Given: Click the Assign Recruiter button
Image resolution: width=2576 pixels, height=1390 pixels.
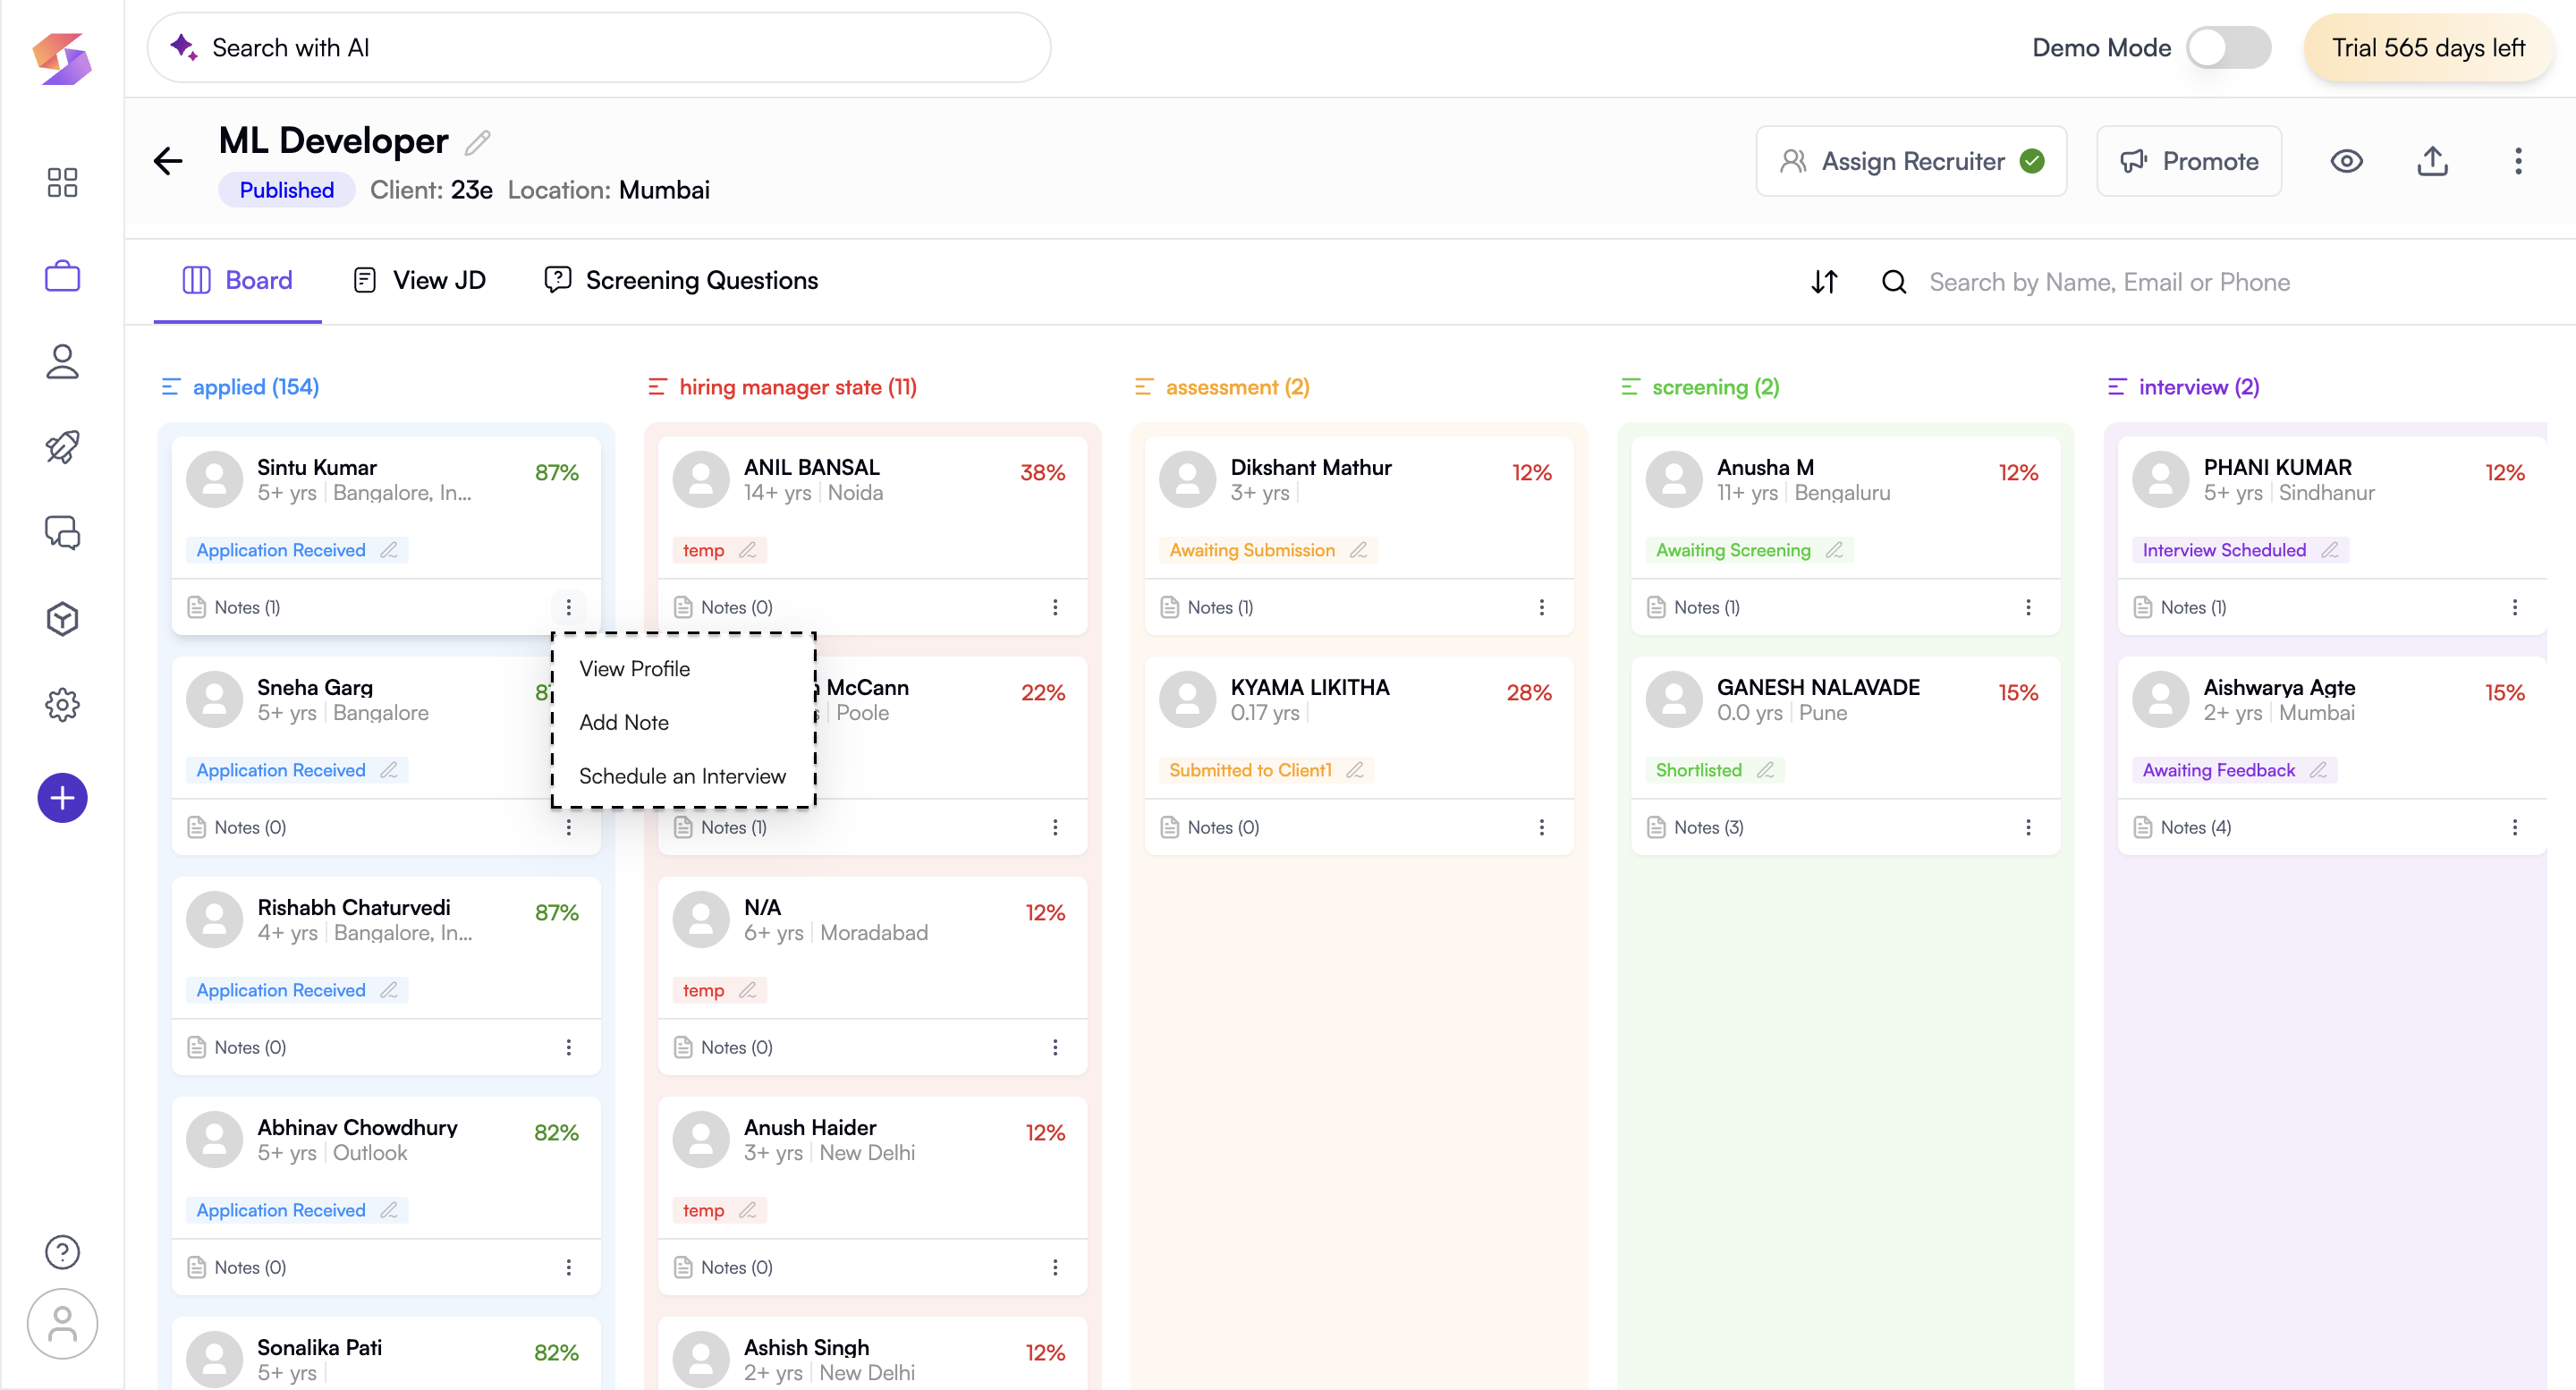Looking at the screenshot, I should (1911, 161).
